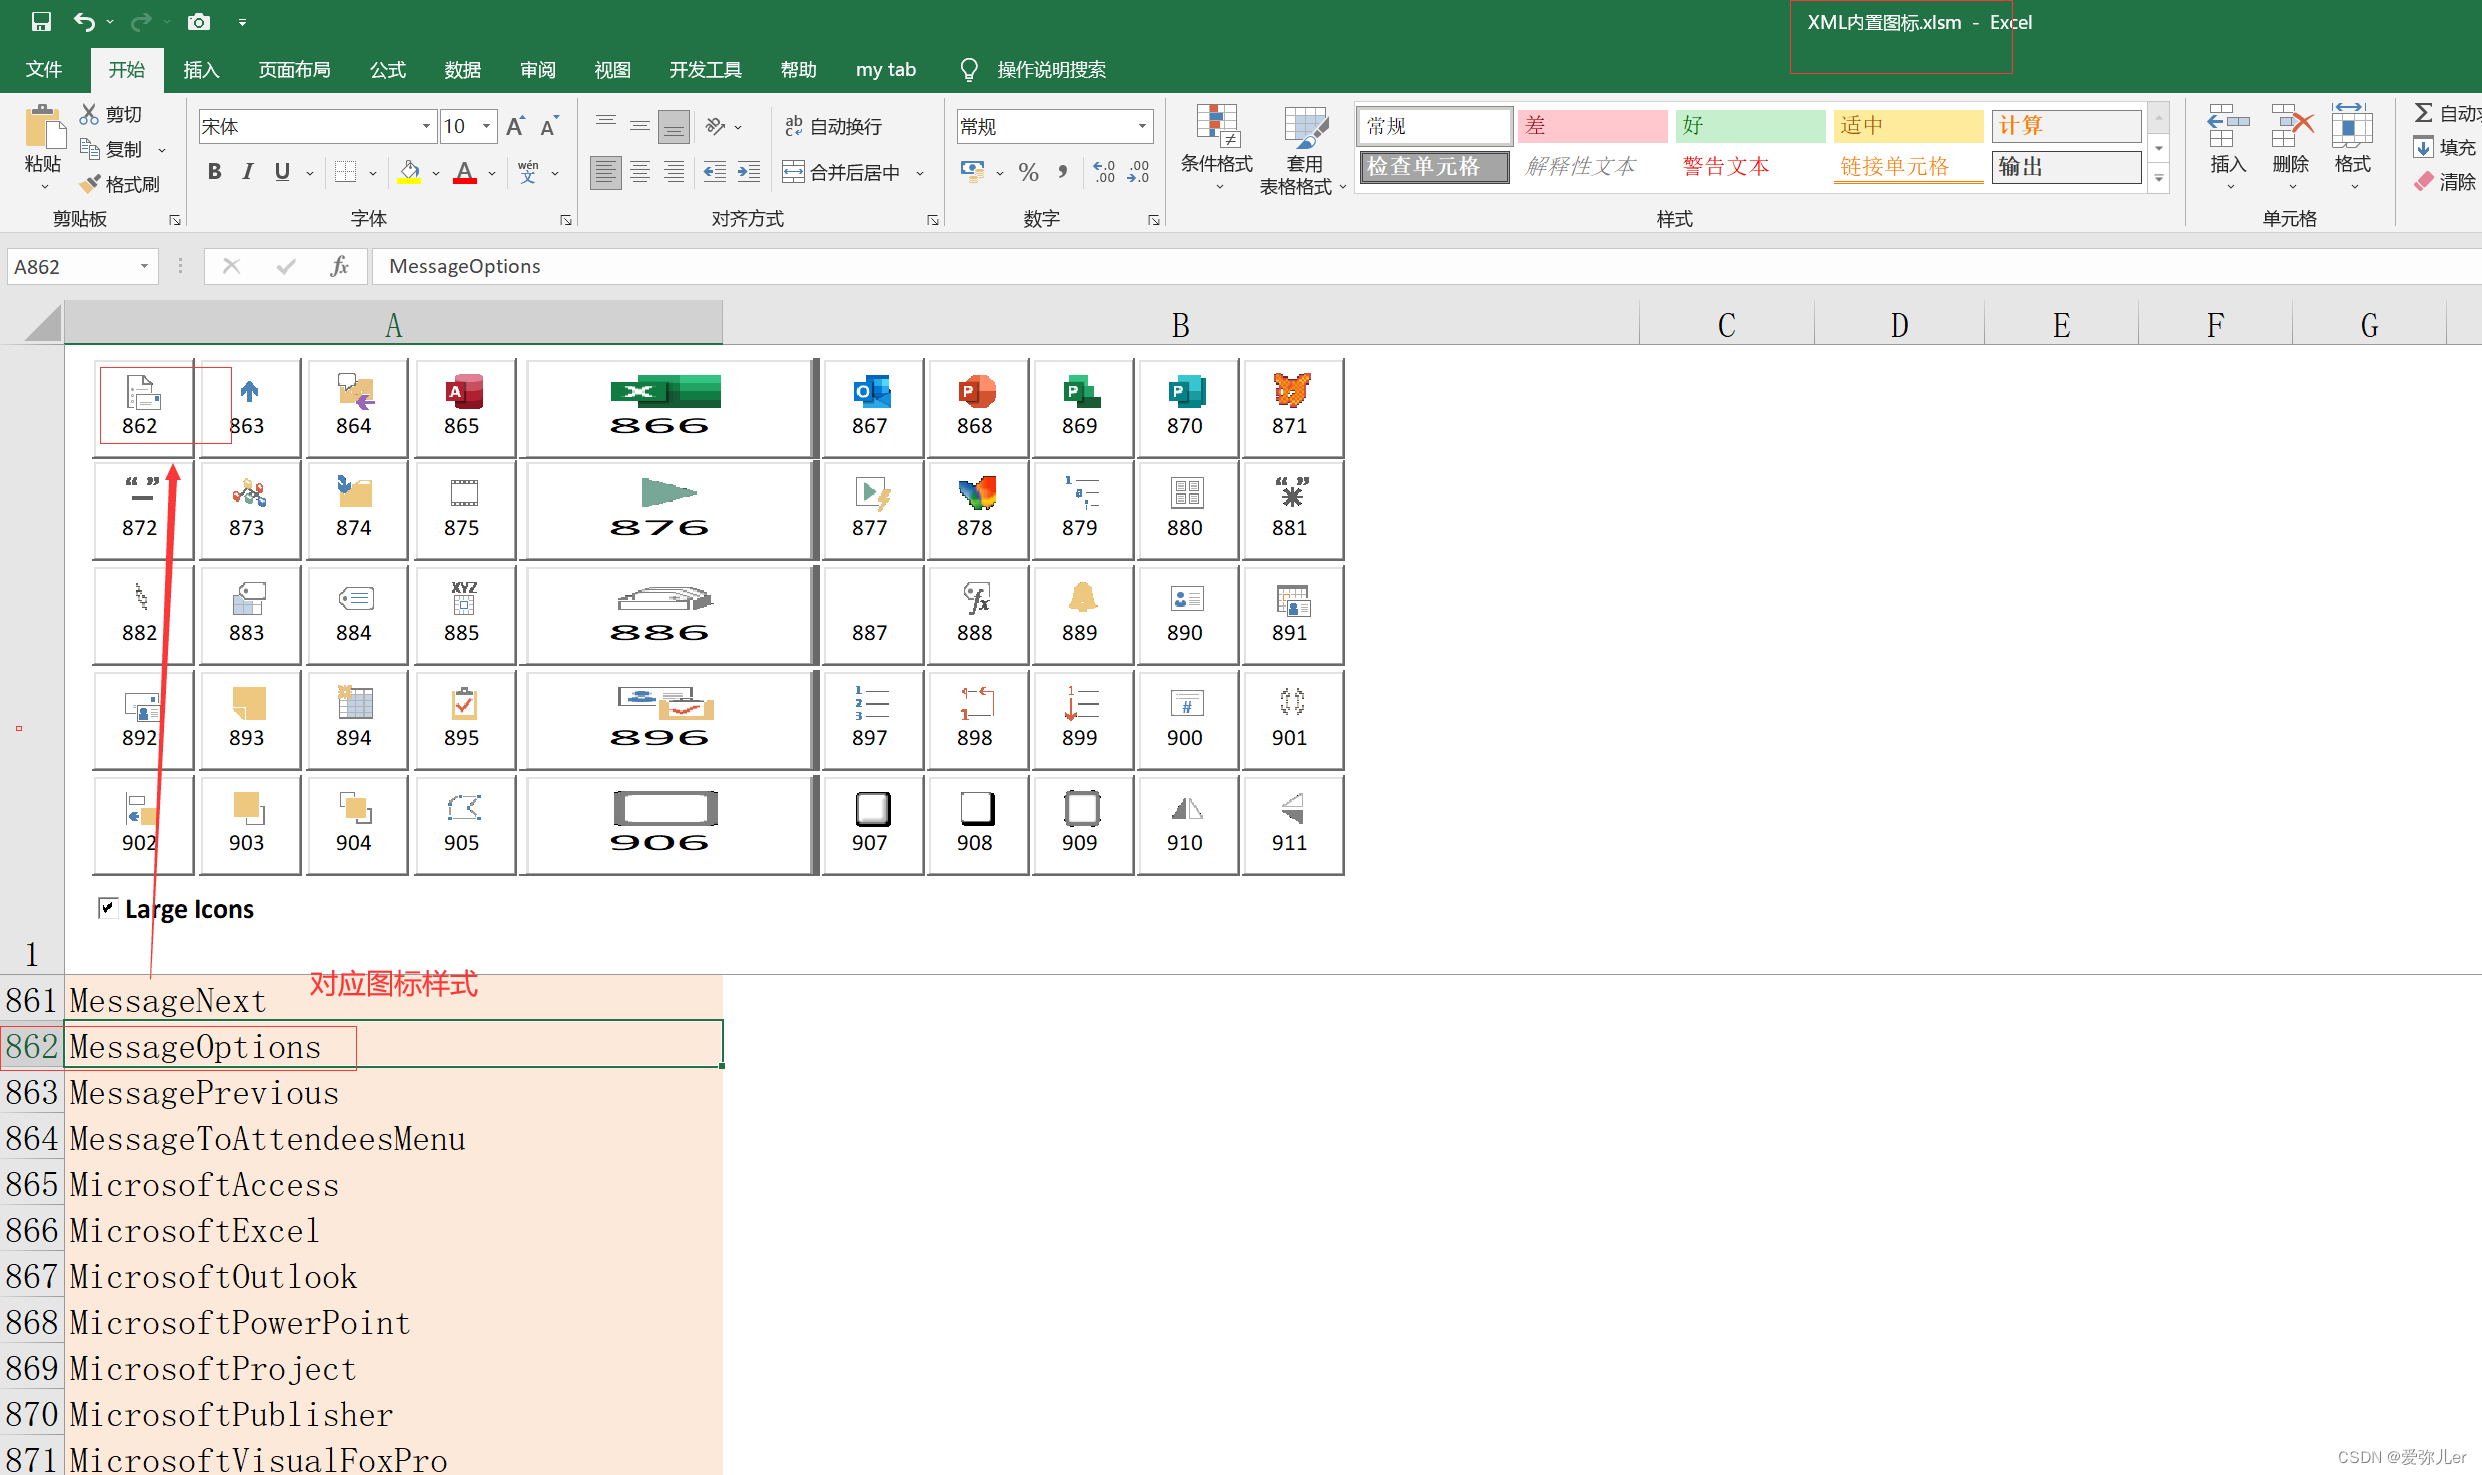Screen dimensions: 2482x1475
Task: Open the font size dropdown
Action: (487, 126)
